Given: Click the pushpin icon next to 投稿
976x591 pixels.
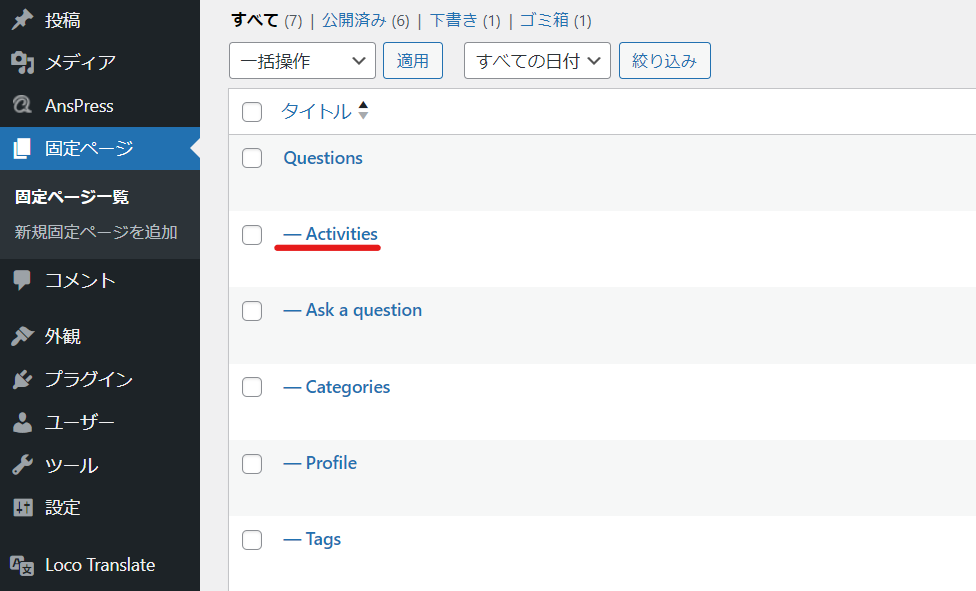Looking at the screenshot, I should [22, 20].
